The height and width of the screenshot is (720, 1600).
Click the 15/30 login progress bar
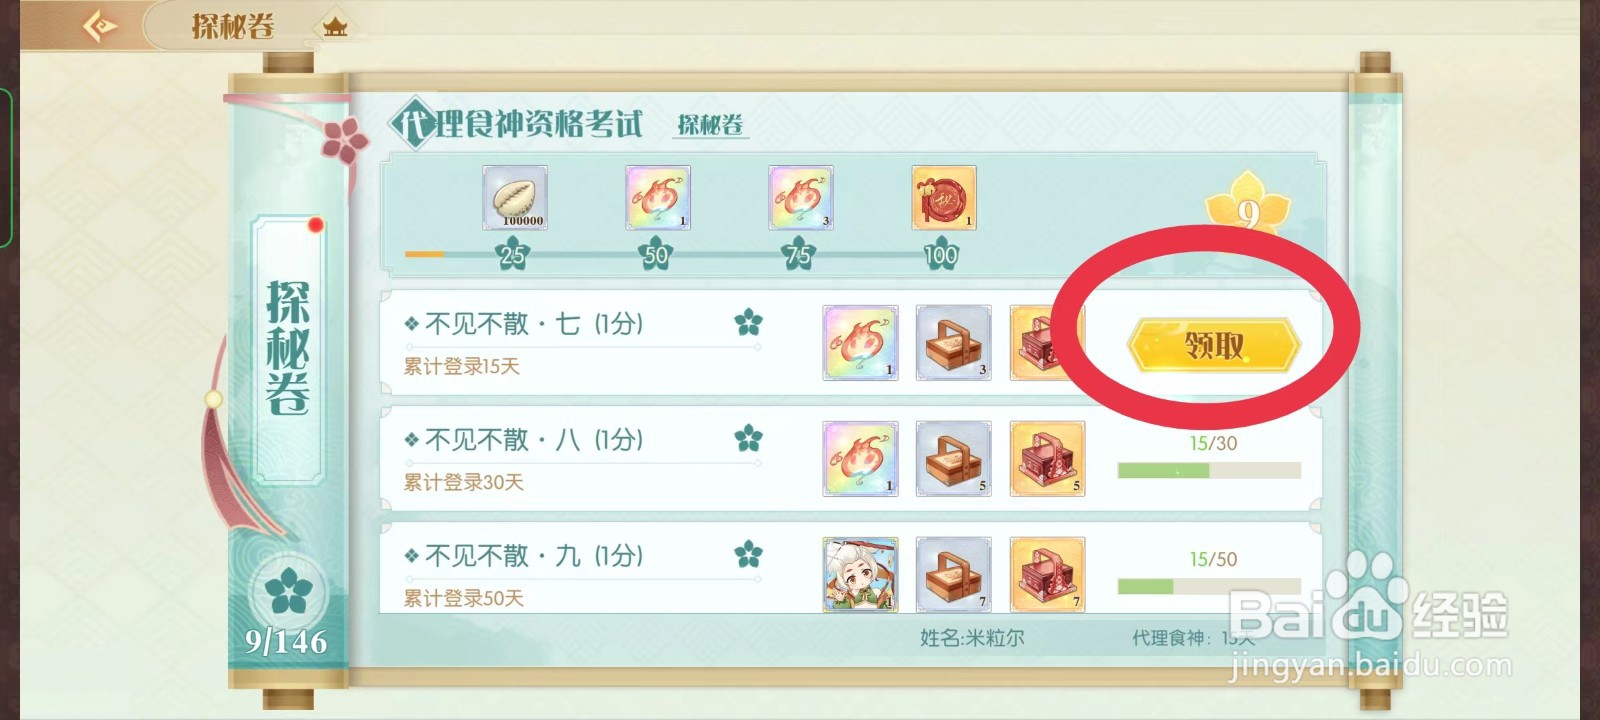coord(1209,470)
